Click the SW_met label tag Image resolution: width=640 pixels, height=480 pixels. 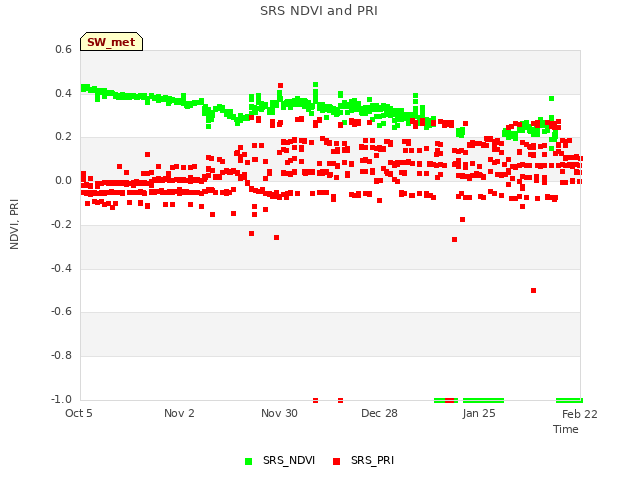click(111, 42)
